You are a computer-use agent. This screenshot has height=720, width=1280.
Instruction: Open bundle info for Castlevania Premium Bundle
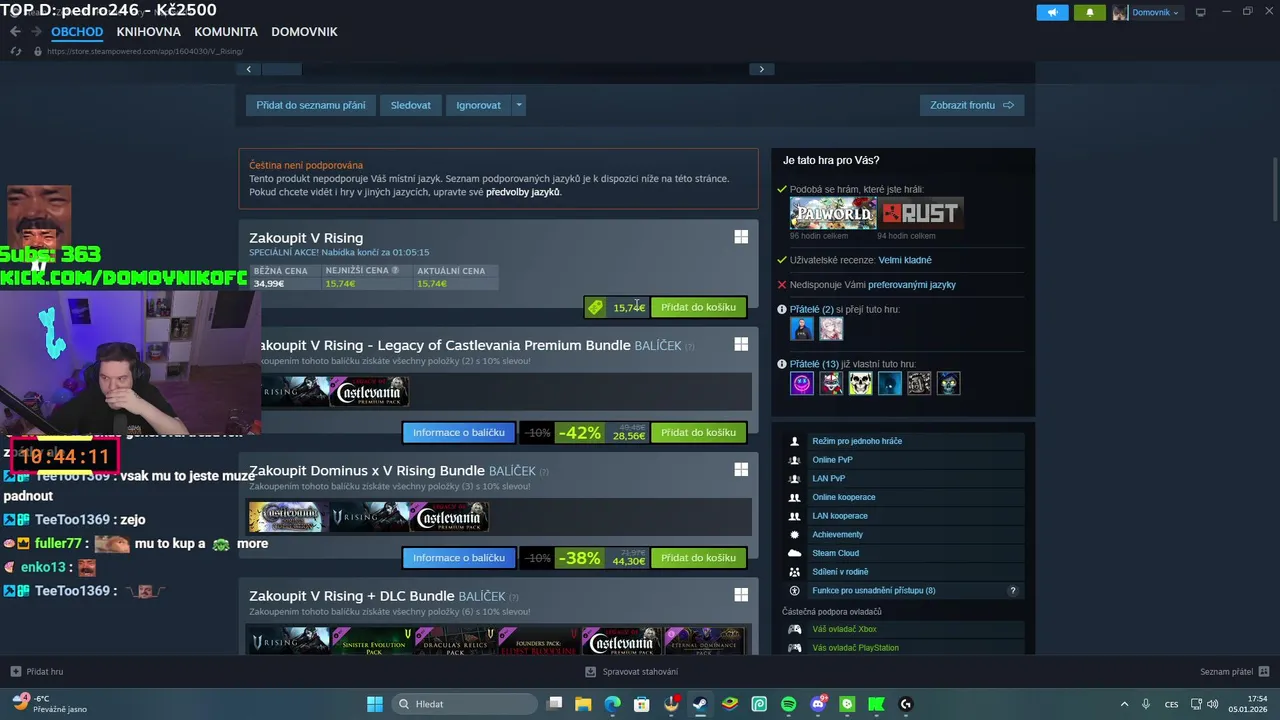(x=459, y=433)
